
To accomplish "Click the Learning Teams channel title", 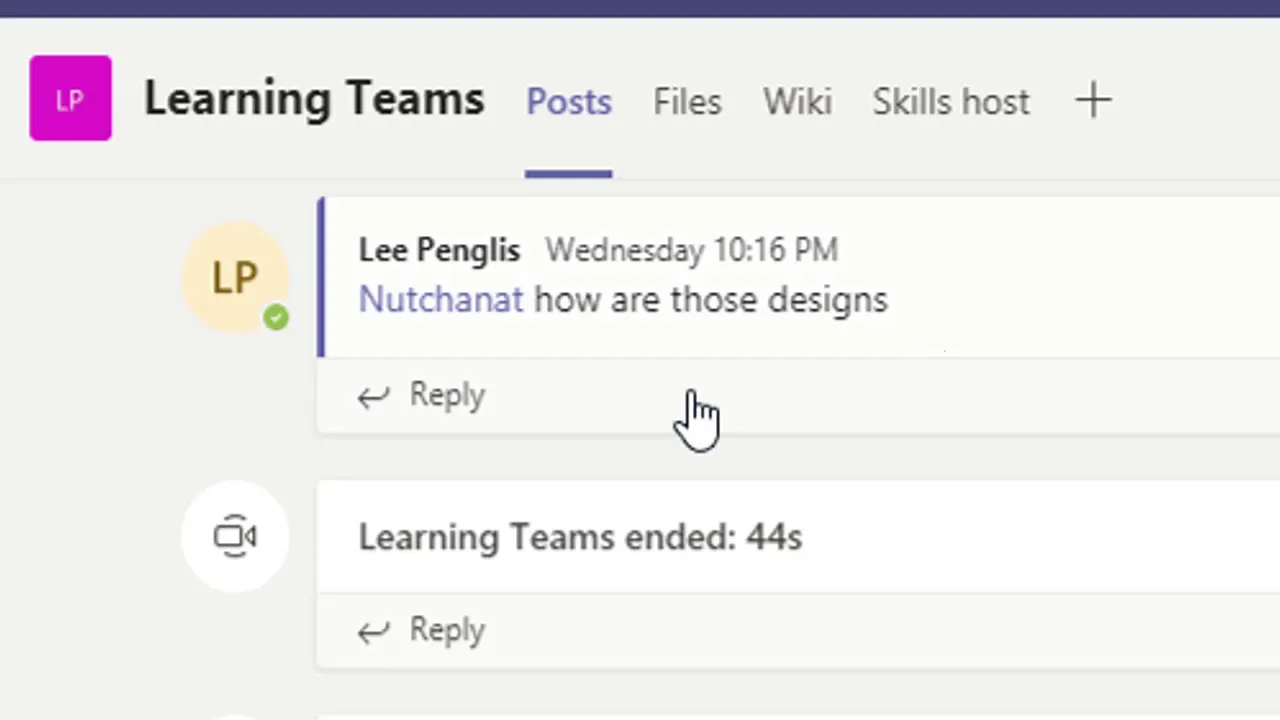I will click(314, 99).
